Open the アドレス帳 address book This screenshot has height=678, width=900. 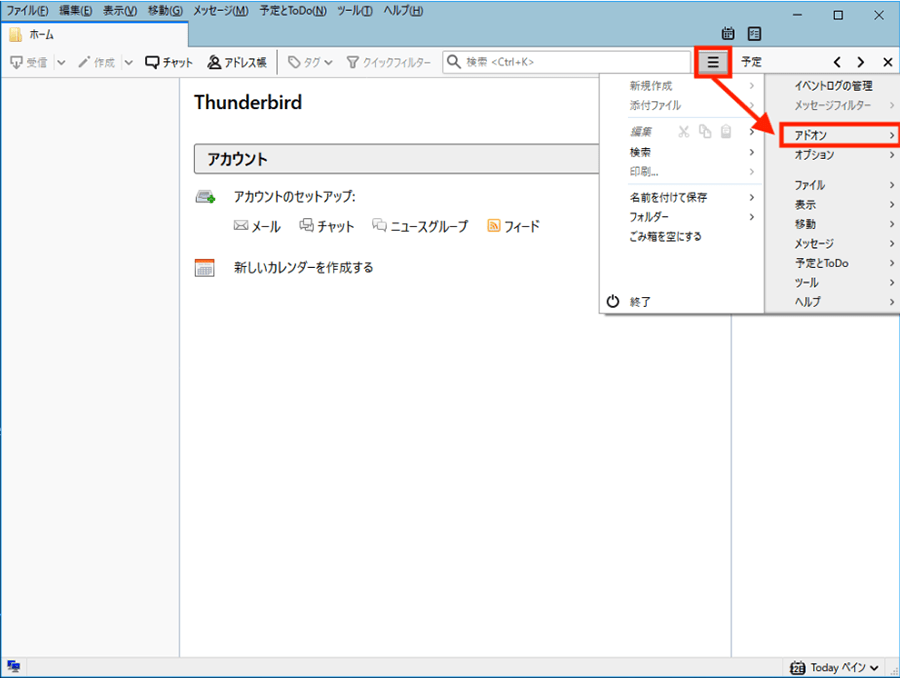(x=237, y=62)
